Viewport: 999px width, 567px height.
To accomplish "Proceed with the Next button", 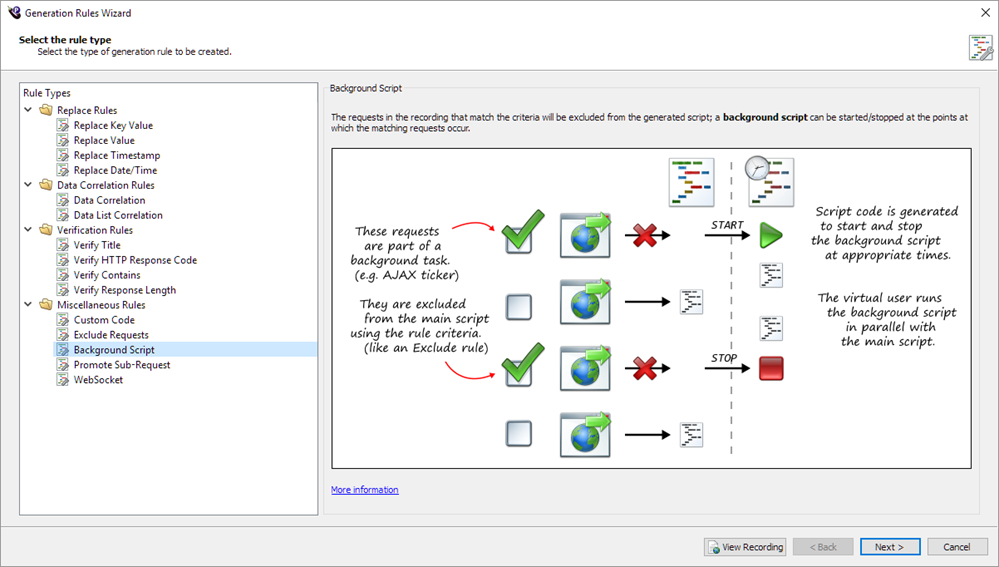I will tap(889, 547).
